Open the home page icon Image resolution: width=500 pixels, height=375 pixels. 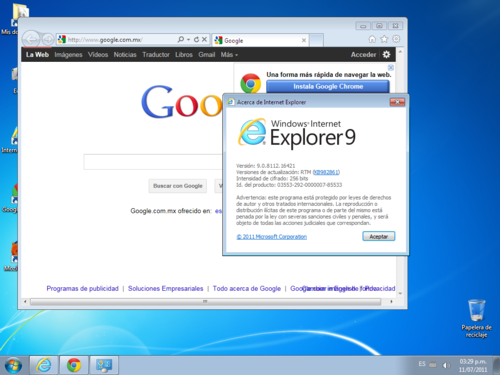372,39
